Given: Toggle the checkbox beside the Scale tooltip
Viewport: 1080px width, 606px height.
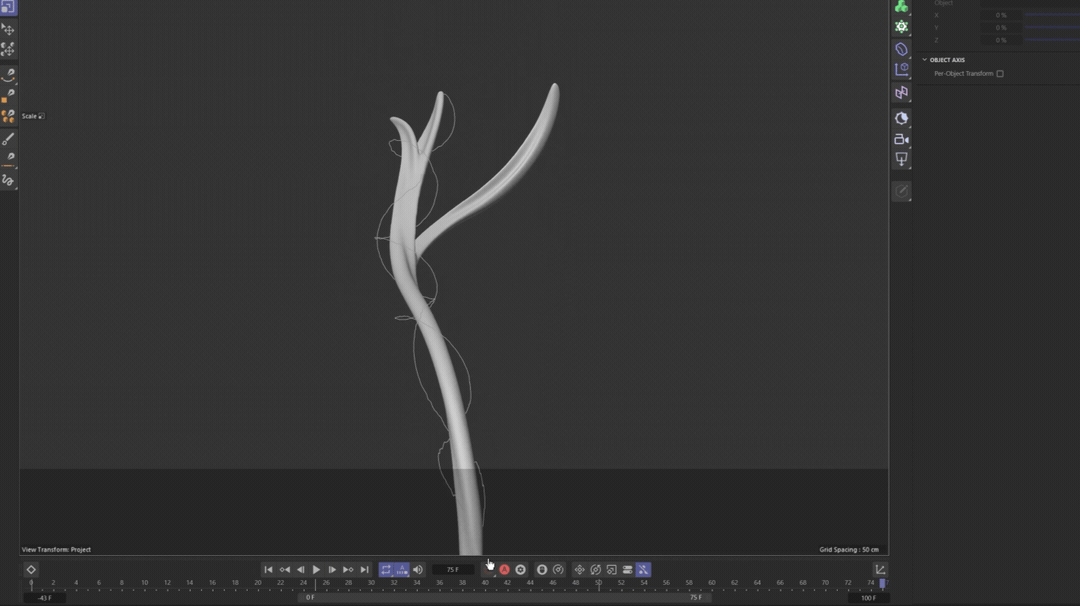Looking at the screenshot, I should point(41,116).
